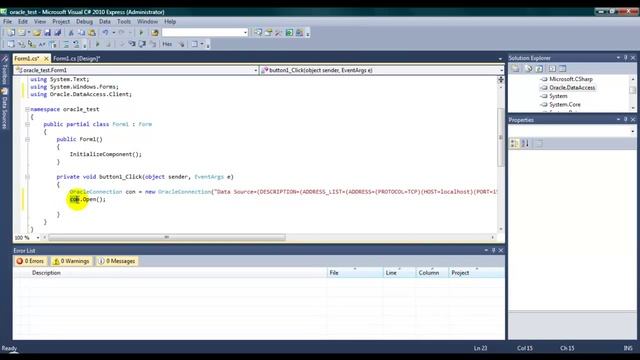Select Categorized view in Properties panel
640x360 pixels.
pyautogui.click(x=515, y=143)
